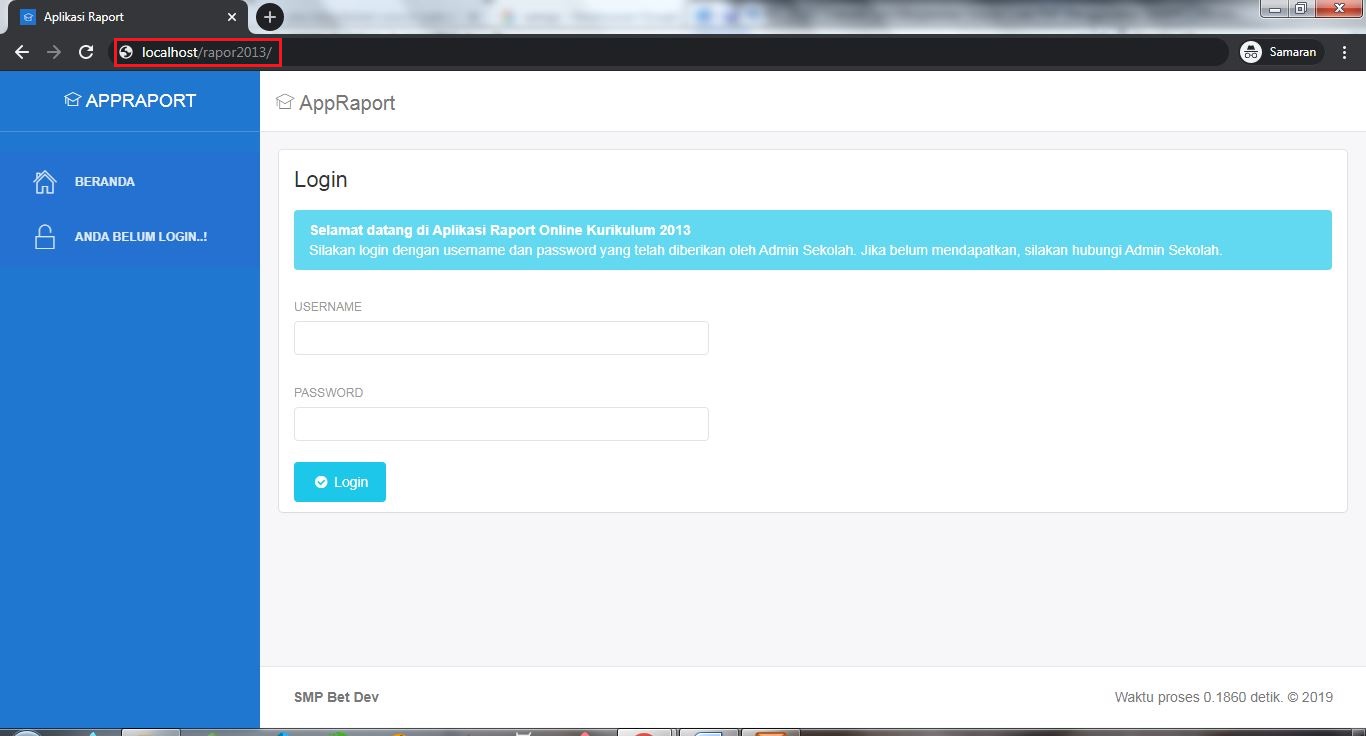Go back using the browser arrow
Screen dimensions: 1366x736
[x=22, y=51]
